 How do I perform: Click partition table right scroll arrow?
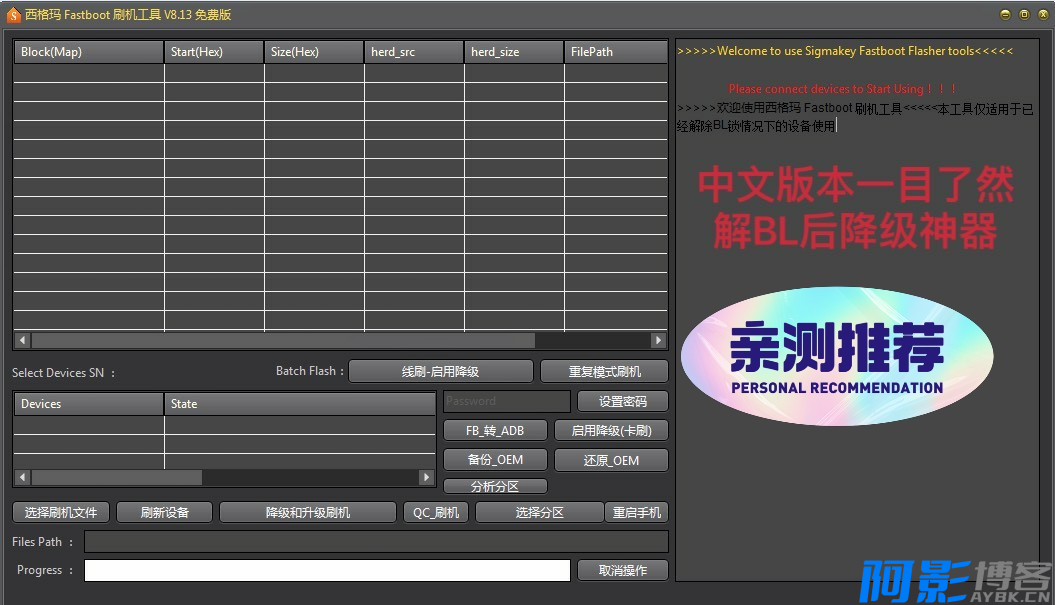click(659, 340)
